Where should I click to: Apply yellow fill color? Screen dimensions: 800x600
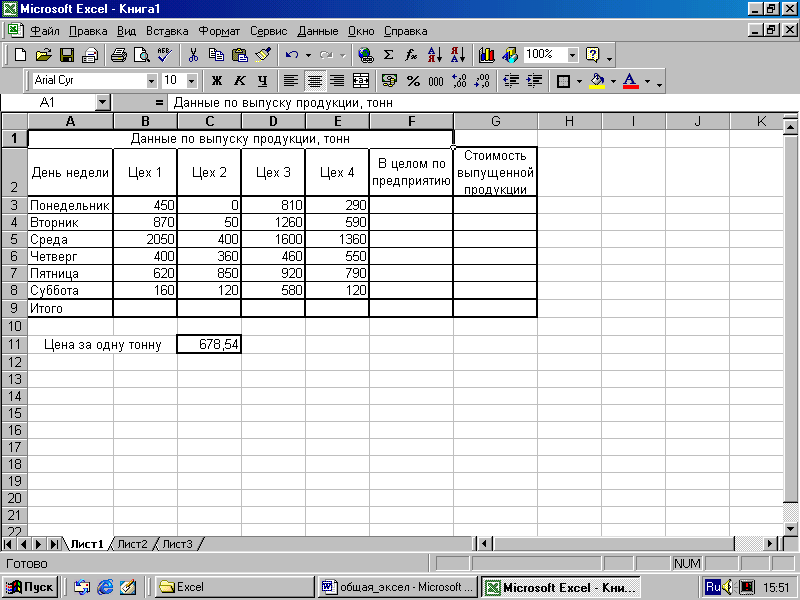click(x=597, y=81)
